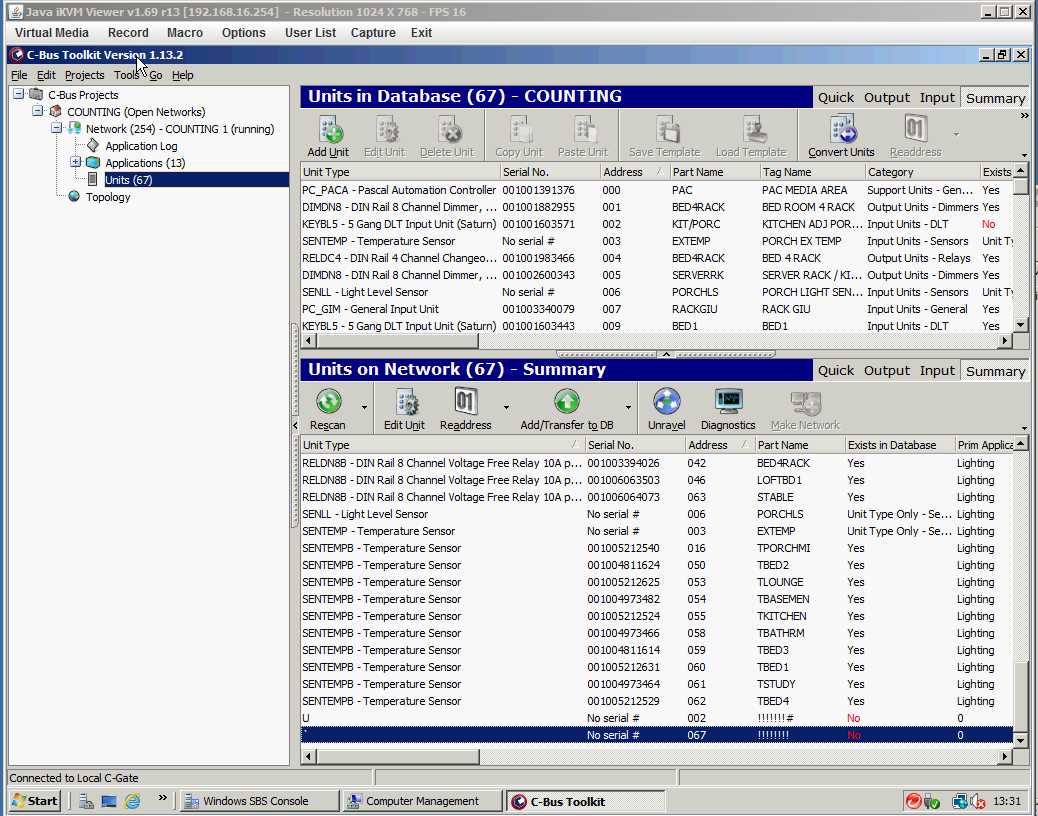Screen dimensions: 1038x816
Task: Open the Projects menu
Action: coord(85,75)
